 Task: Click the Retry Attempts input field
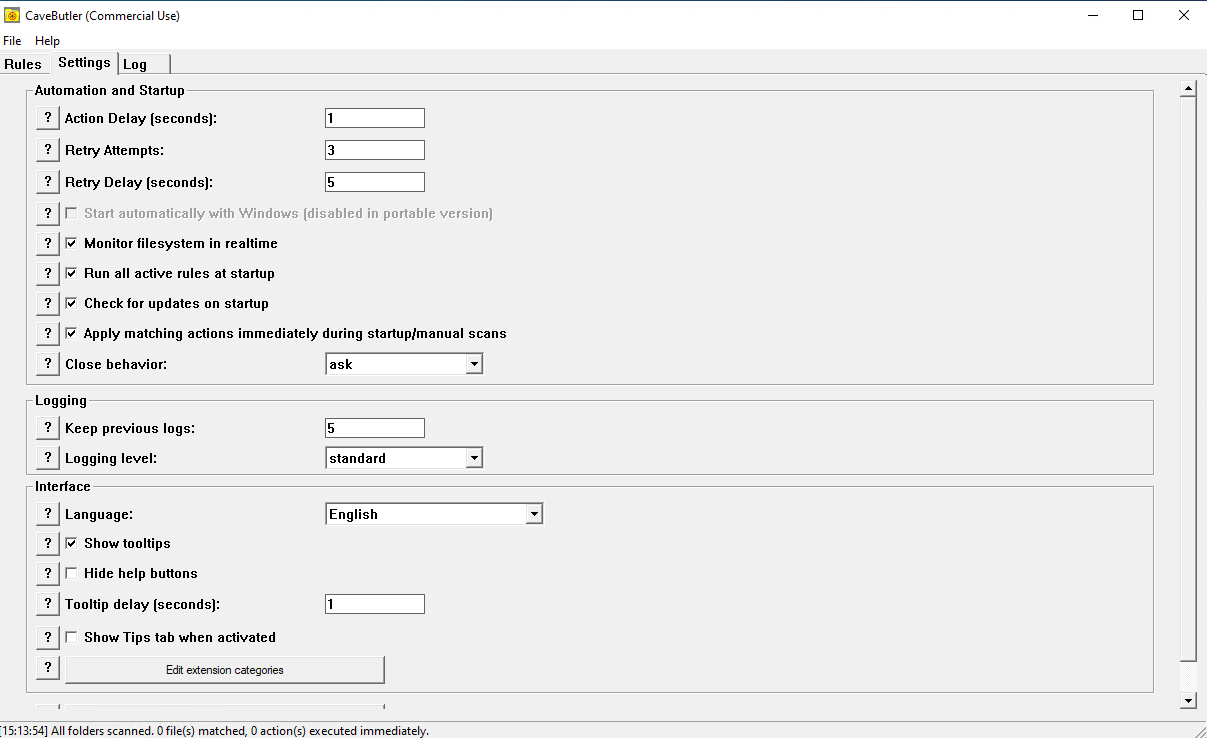tap(375, 150)
